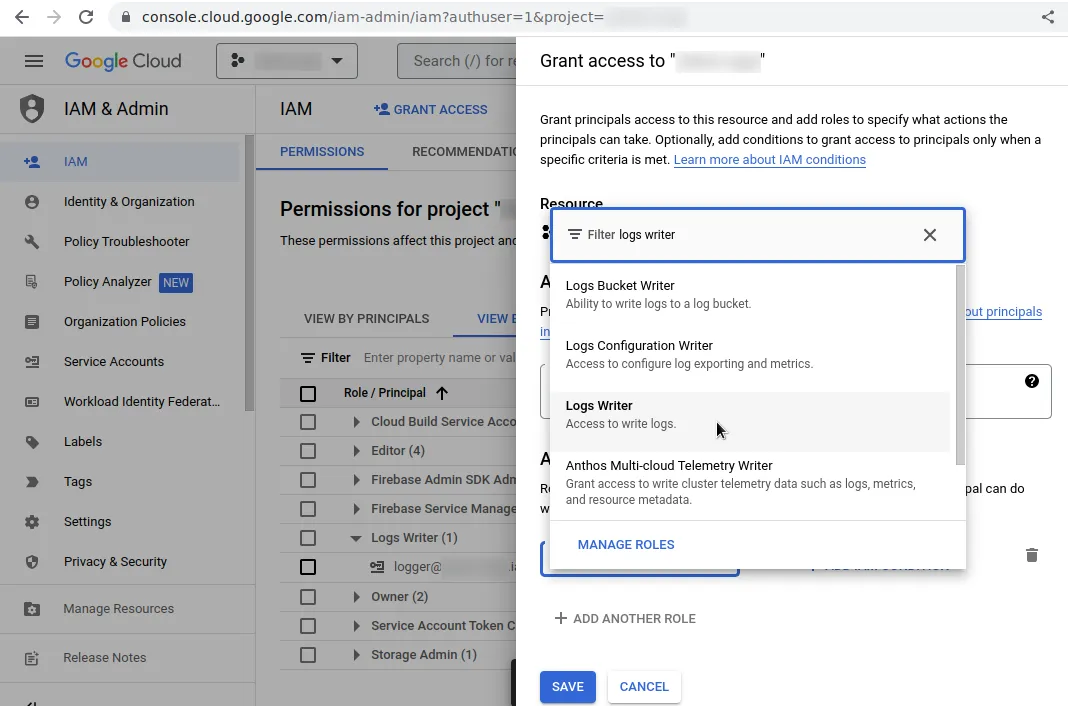Image resolution: width=1068 pixels, height=706 pixels.
Task: Click the Service Accounts sidebar icon
Action: point(32,361)
